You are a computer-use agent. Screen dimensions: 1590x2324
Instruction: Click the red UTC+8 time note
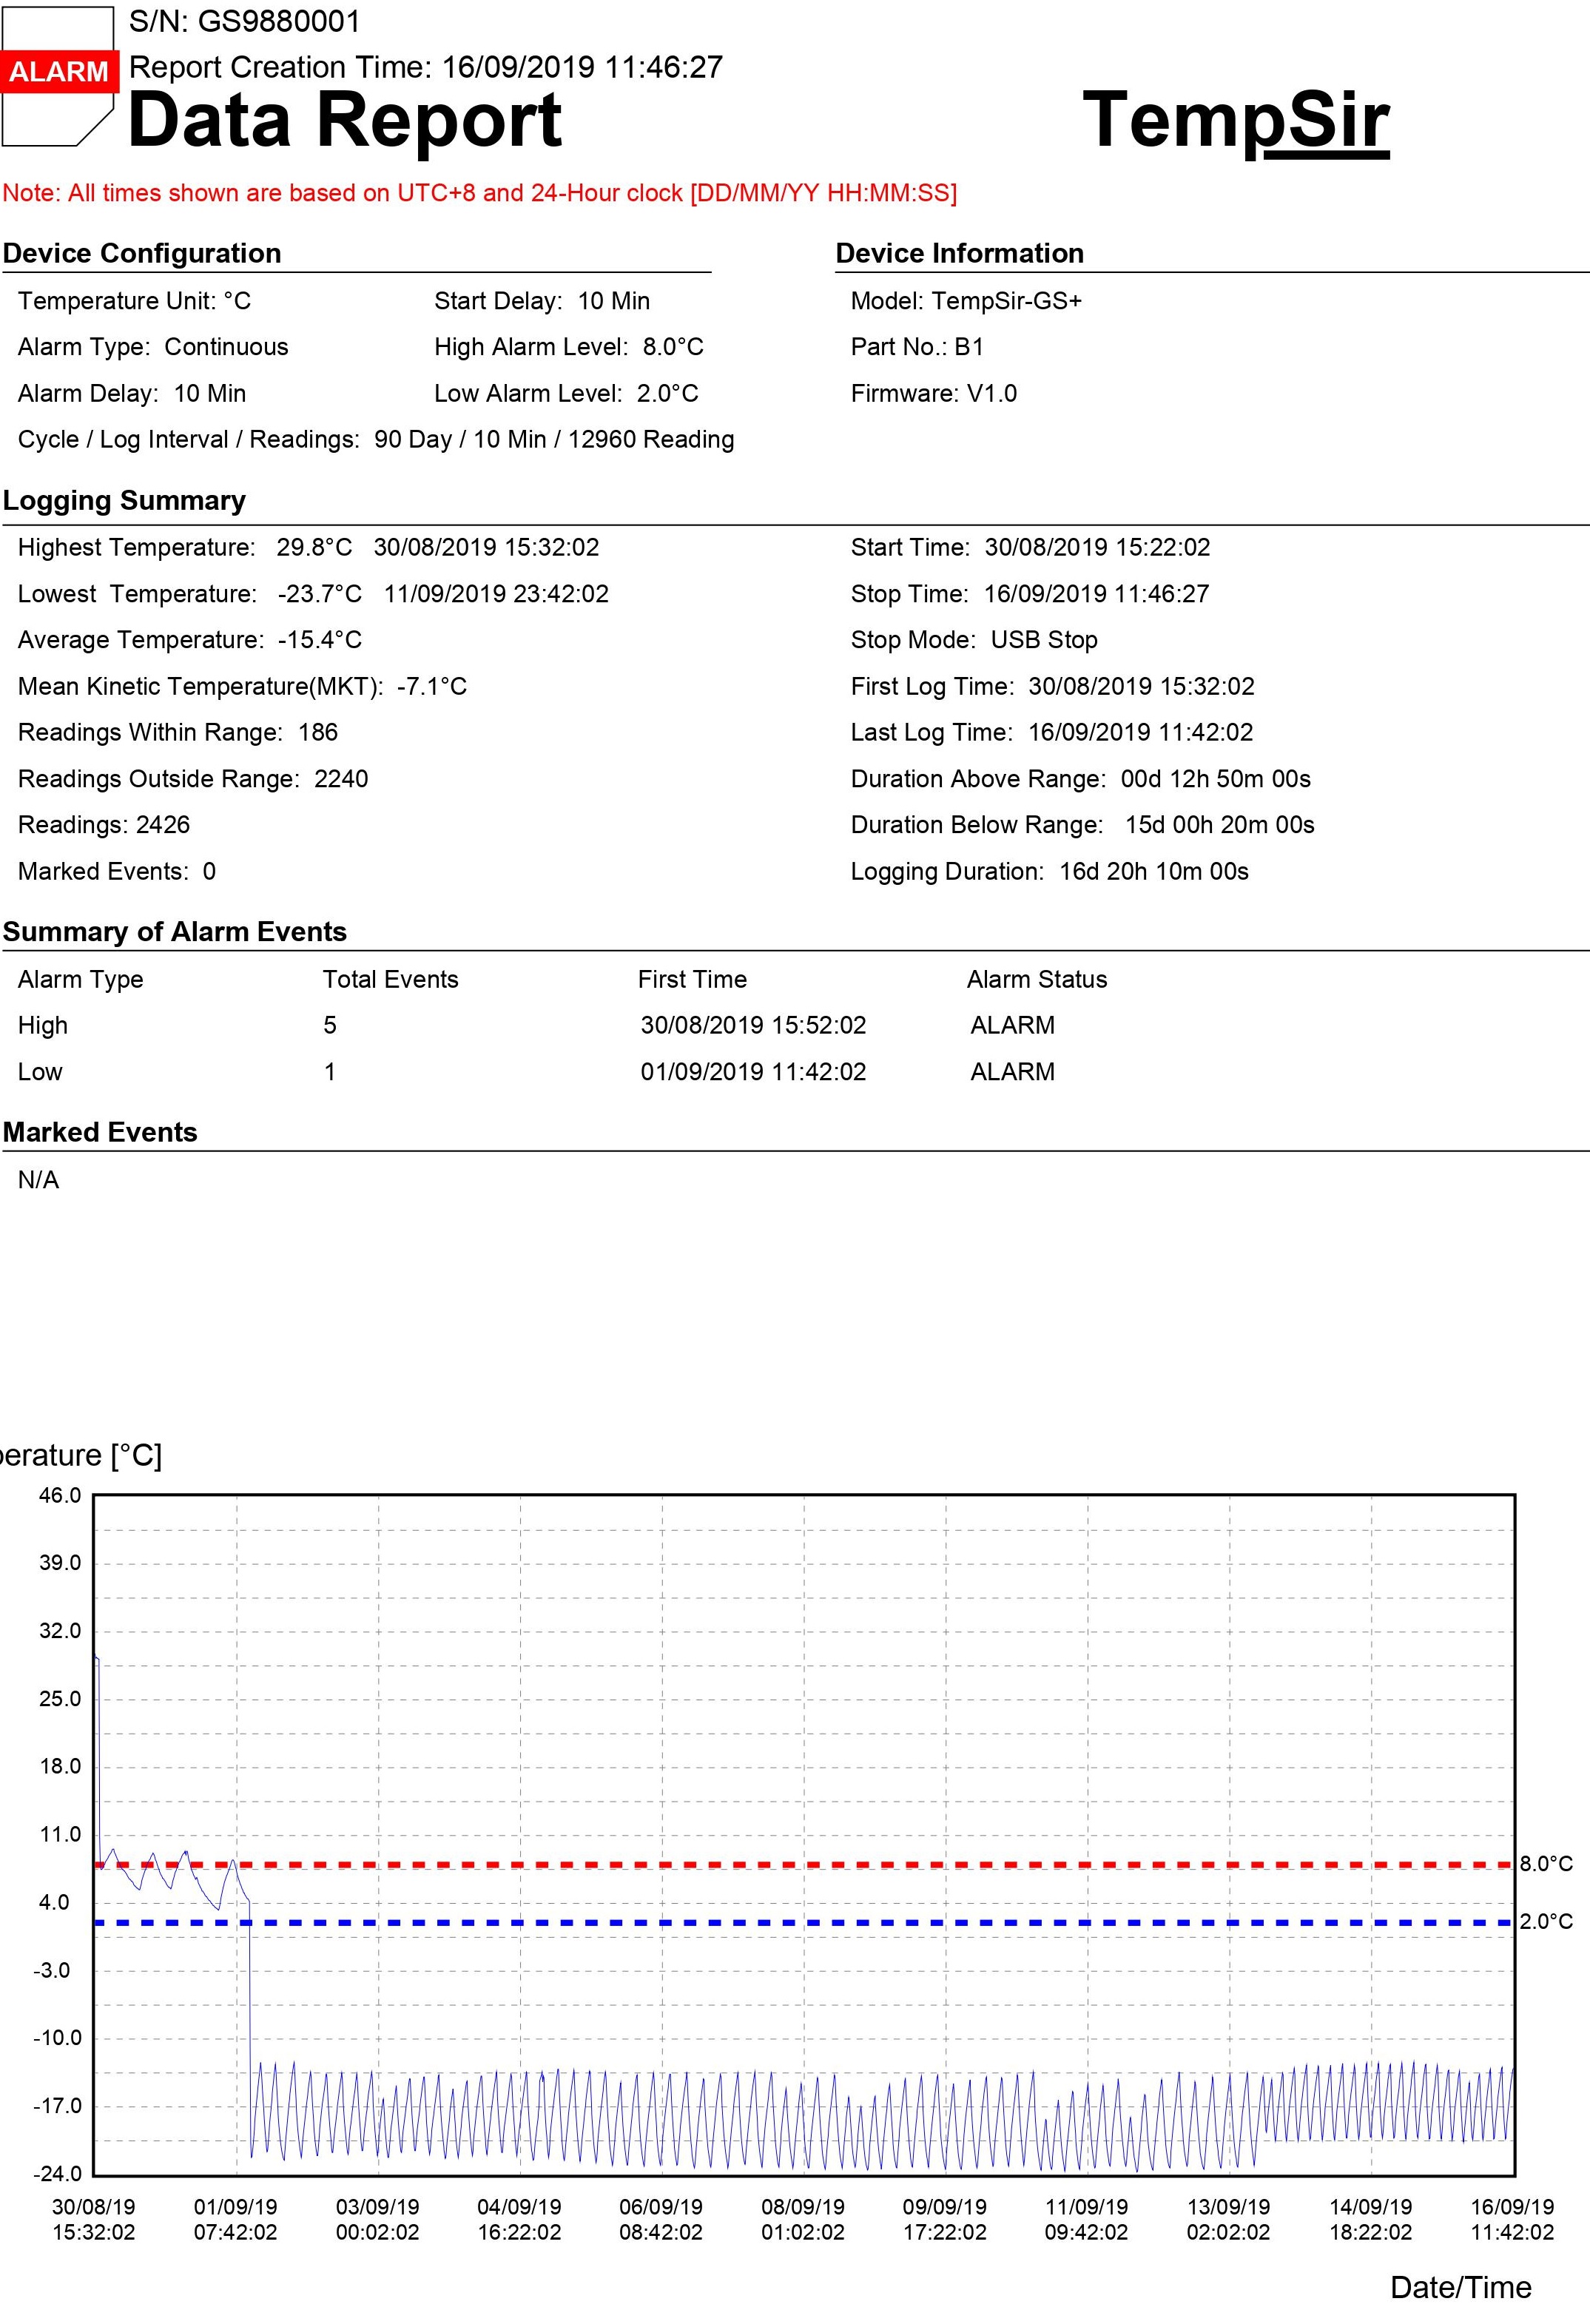[x=480, y=193]
